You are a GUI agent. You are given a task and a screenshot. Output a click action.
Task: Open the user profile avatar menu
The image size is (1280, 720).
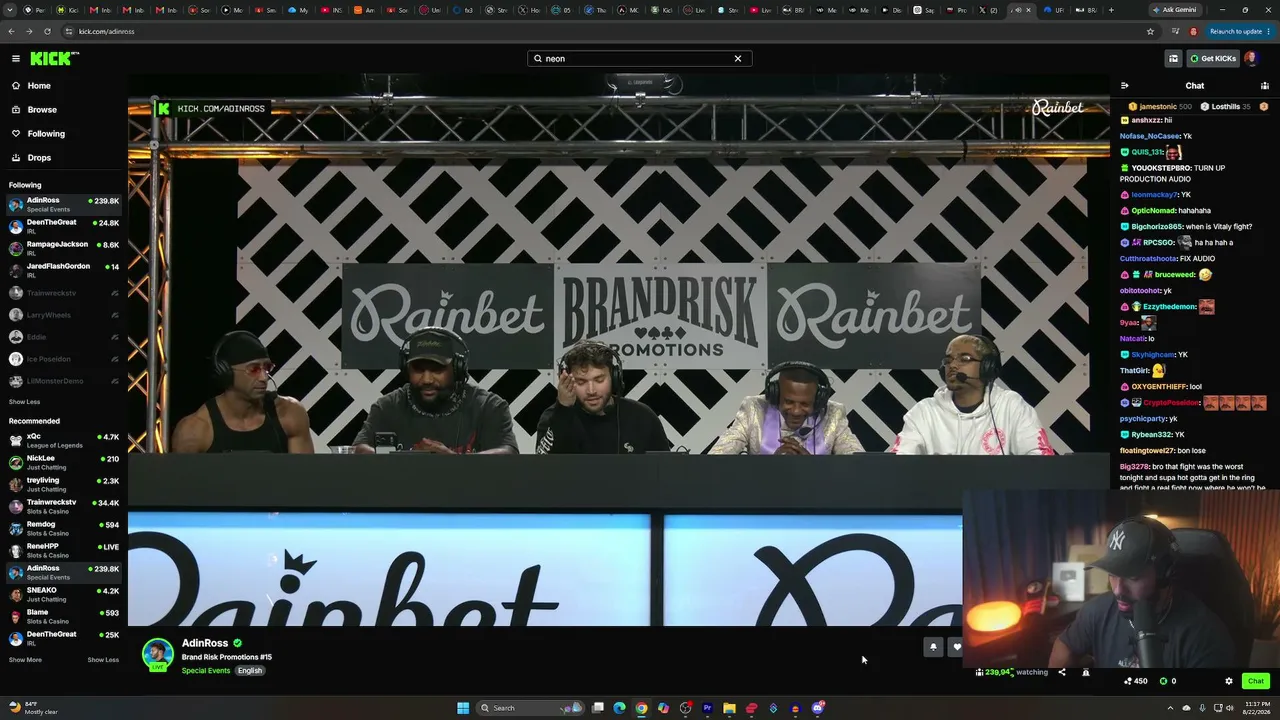pos(1251,59)
